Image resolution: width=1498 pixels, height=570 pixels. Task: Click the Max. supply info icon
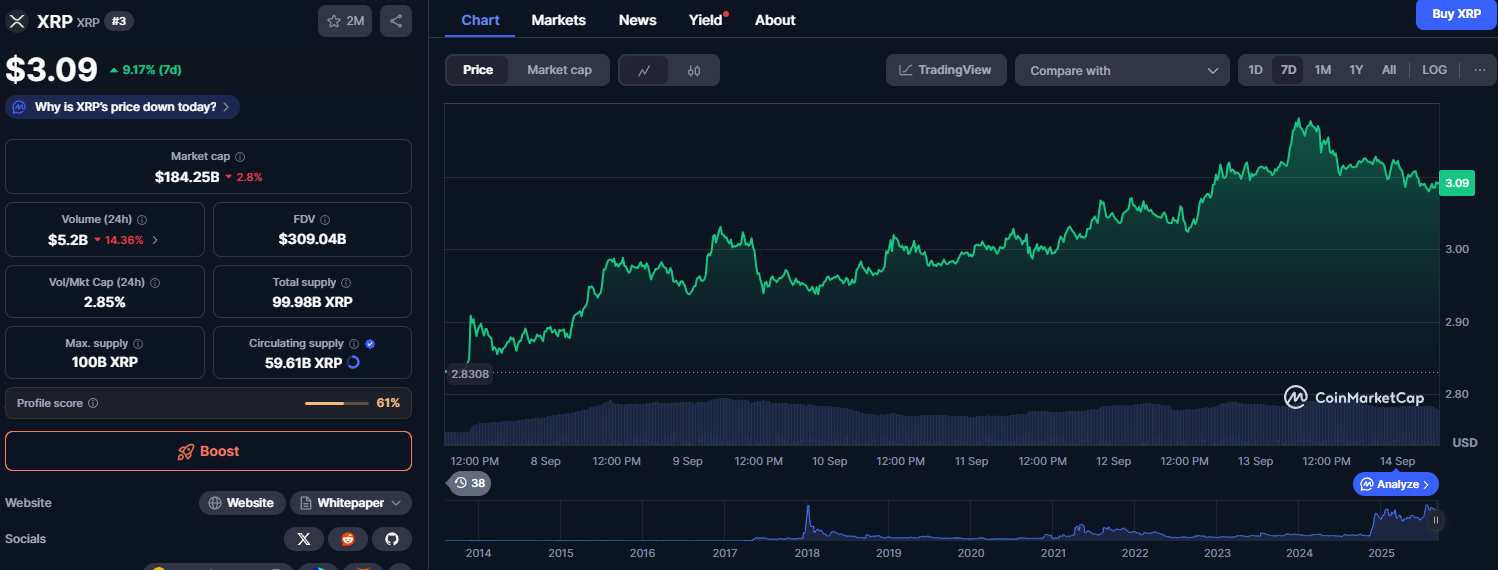138,344
